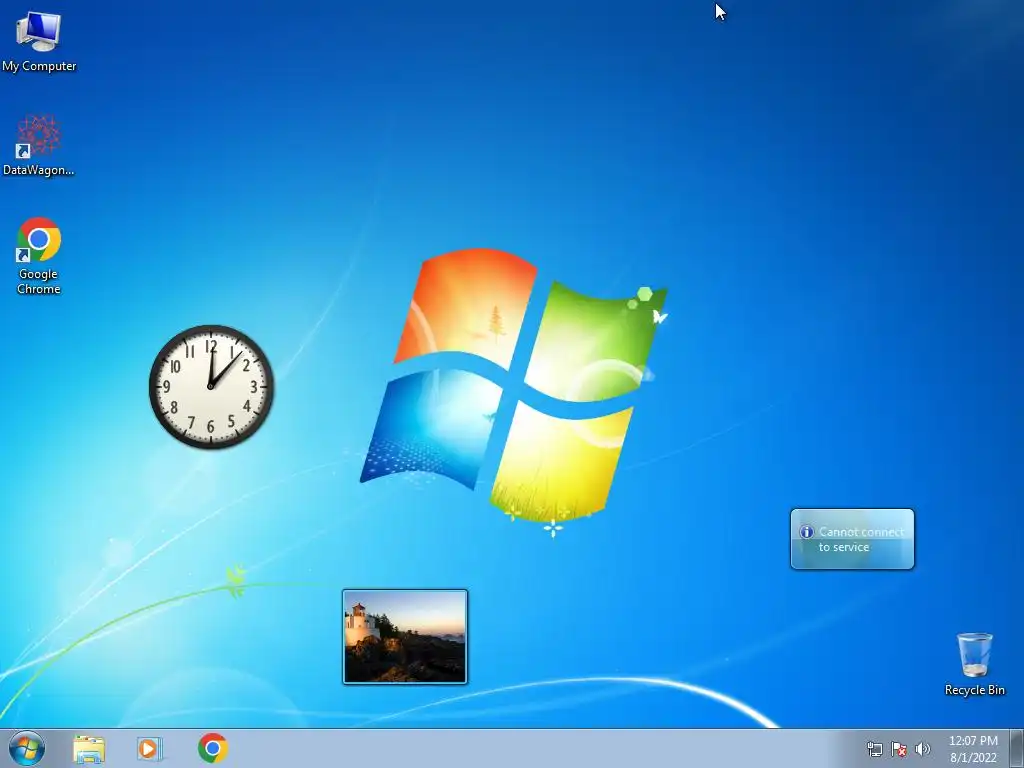Click the "Recycle Bin" label text
1024x768 pixels.
coord(974,690)
